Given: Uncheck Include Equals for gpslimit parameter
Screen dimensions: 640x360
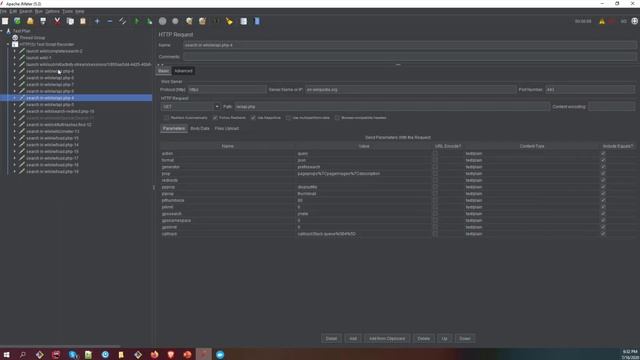Looking at the screenshot, I should pyautogui.click(x=603, y=227).
